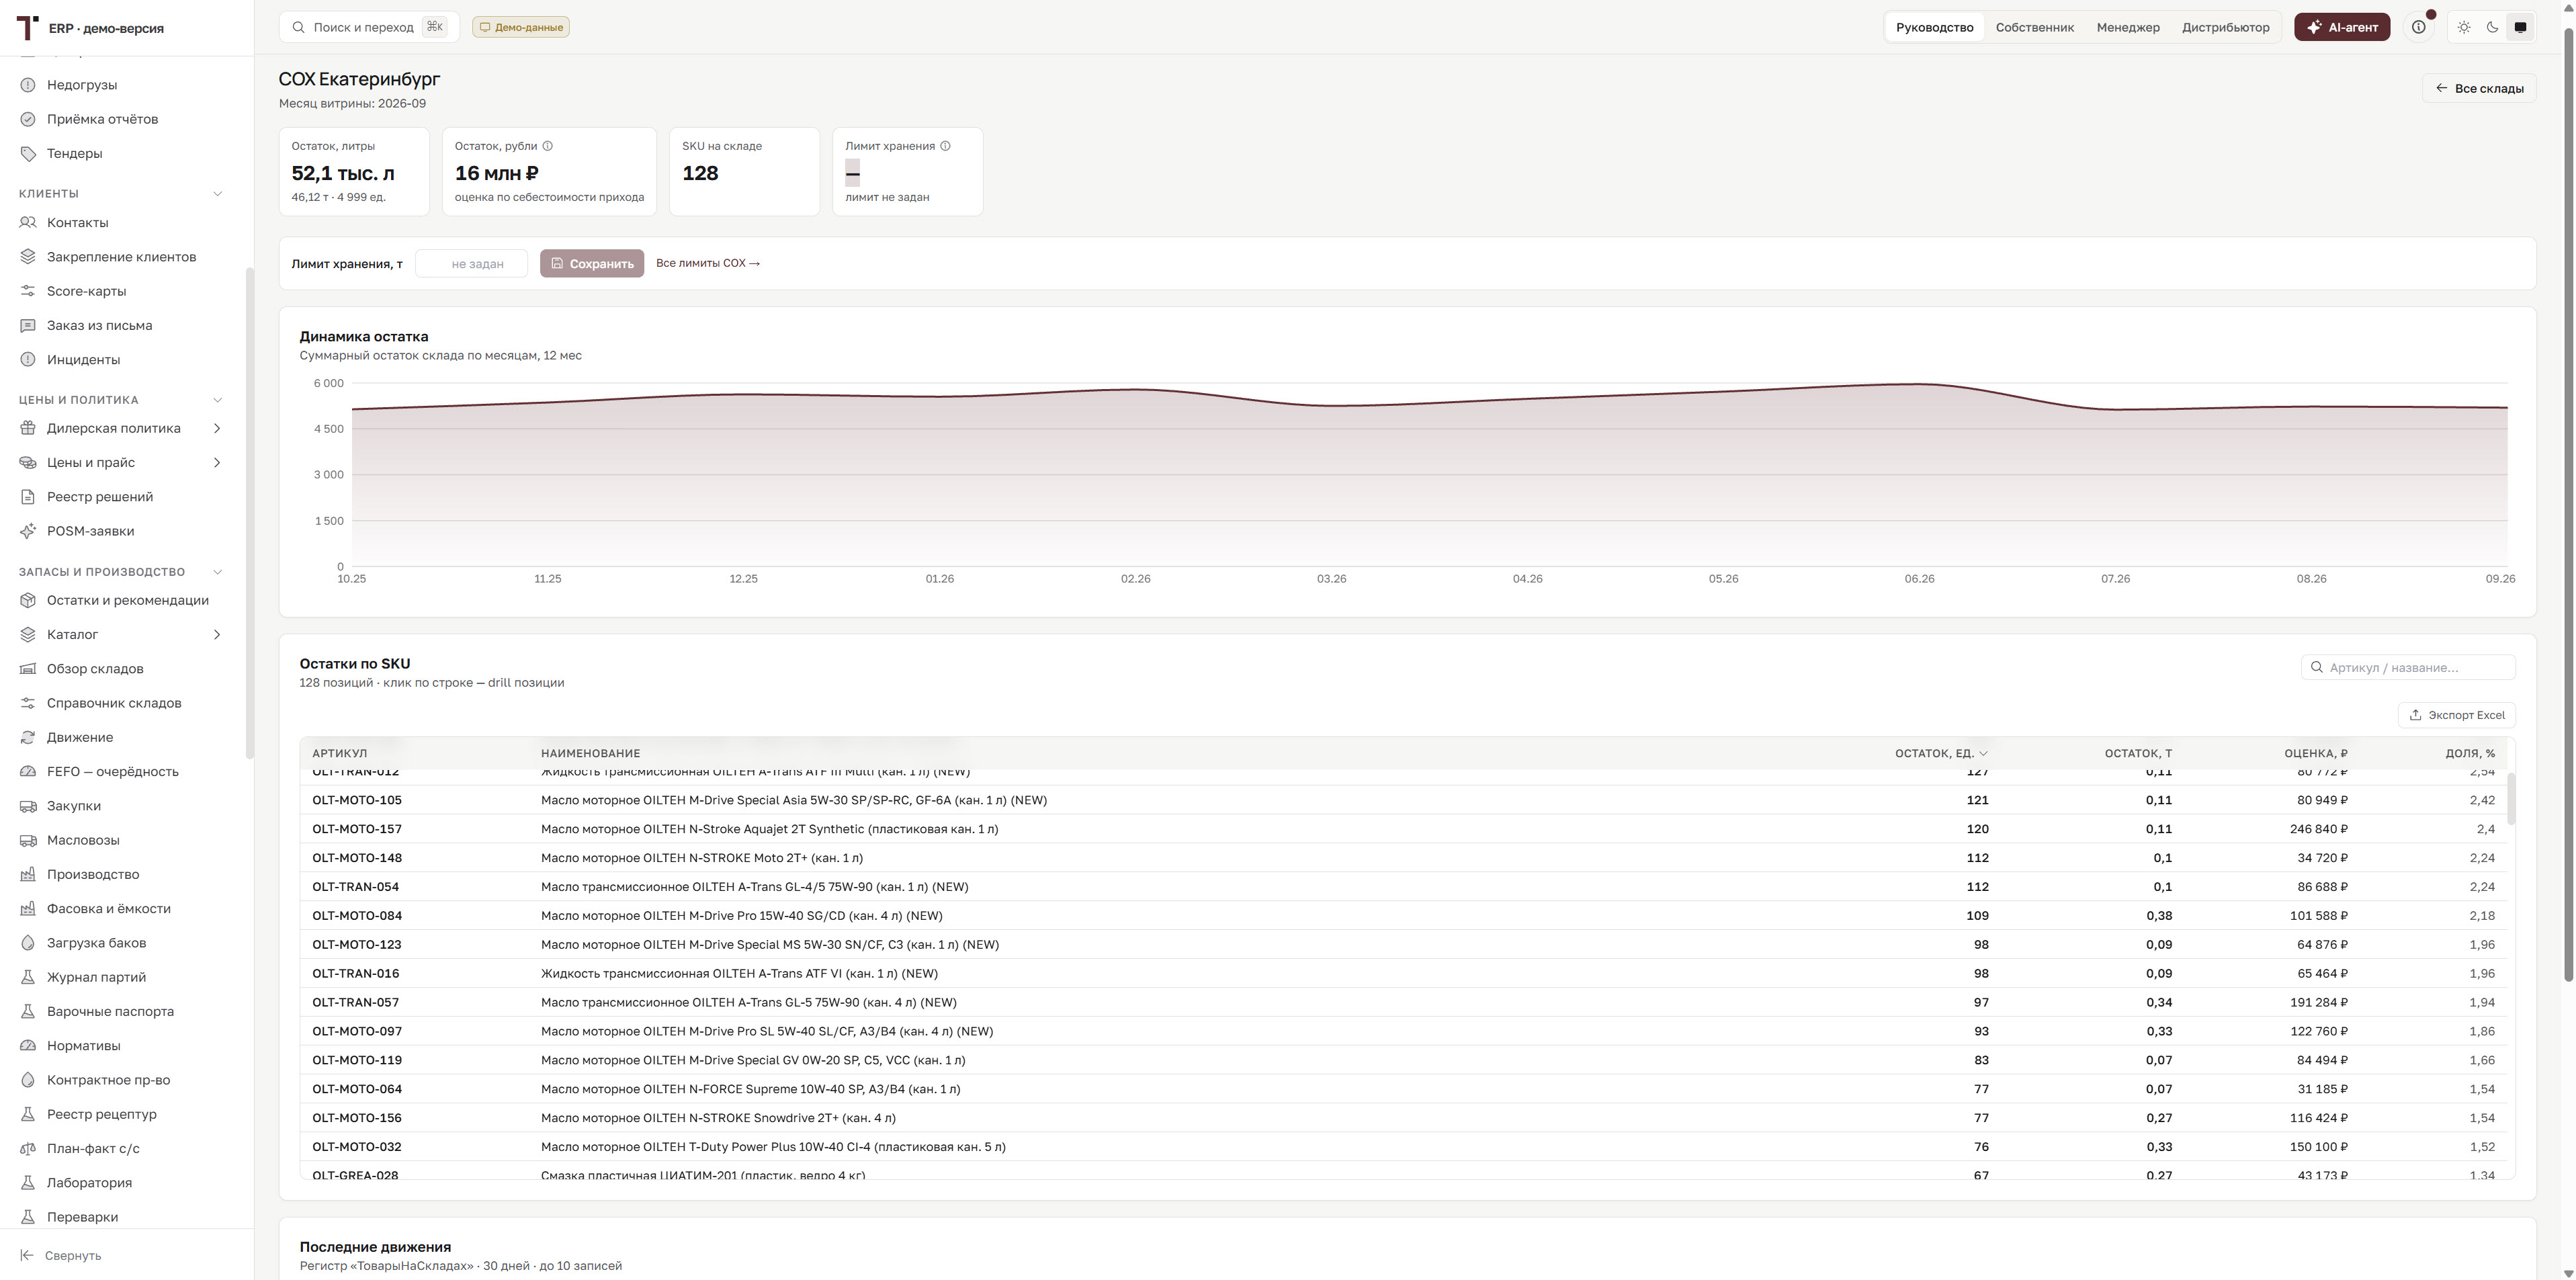Collapse ЗАПАСЫ И ПРОИЗВОДСТВО section

click(217, 572)
